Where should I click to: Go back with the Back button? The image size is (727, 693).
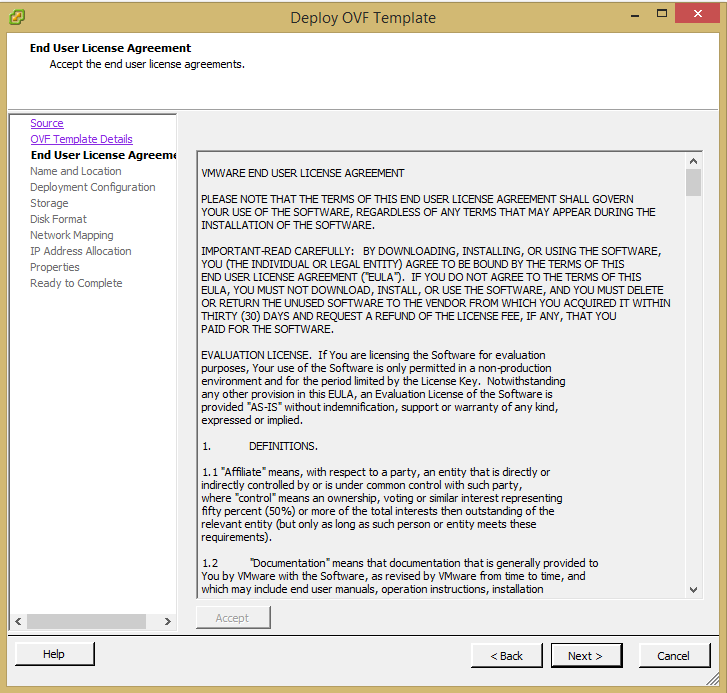point(507,656)
